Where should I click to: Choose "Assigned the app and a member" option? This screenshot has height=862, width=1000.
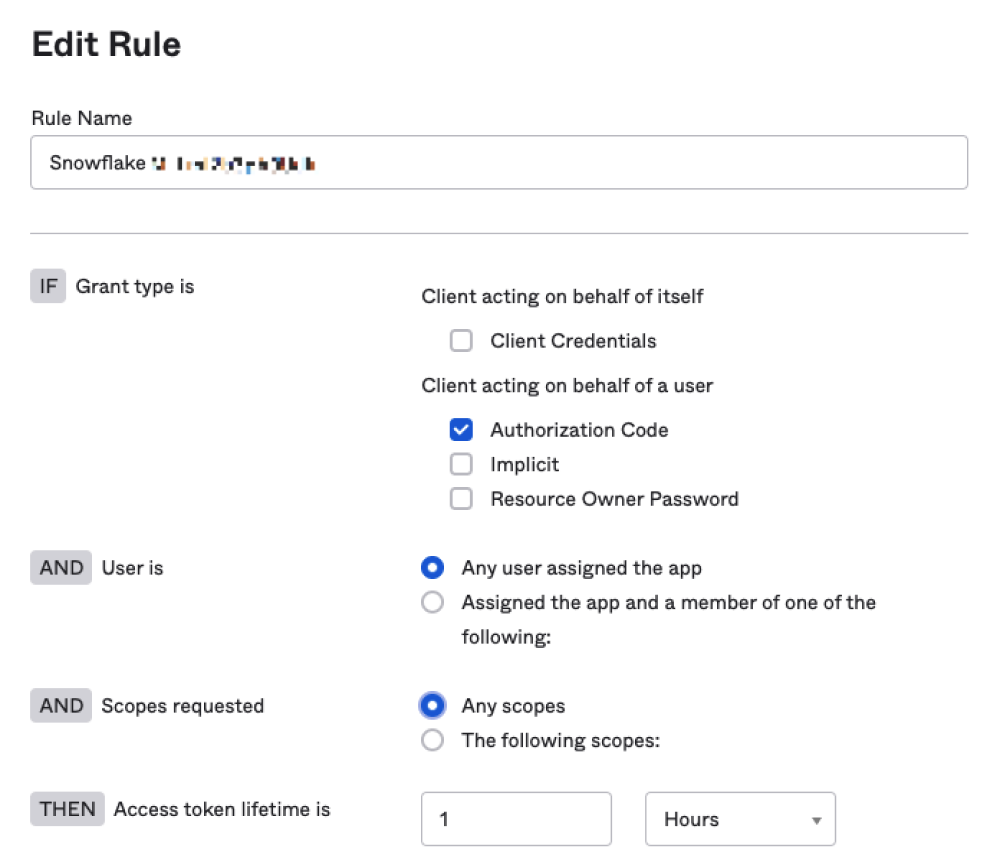[x=432, y=602]
